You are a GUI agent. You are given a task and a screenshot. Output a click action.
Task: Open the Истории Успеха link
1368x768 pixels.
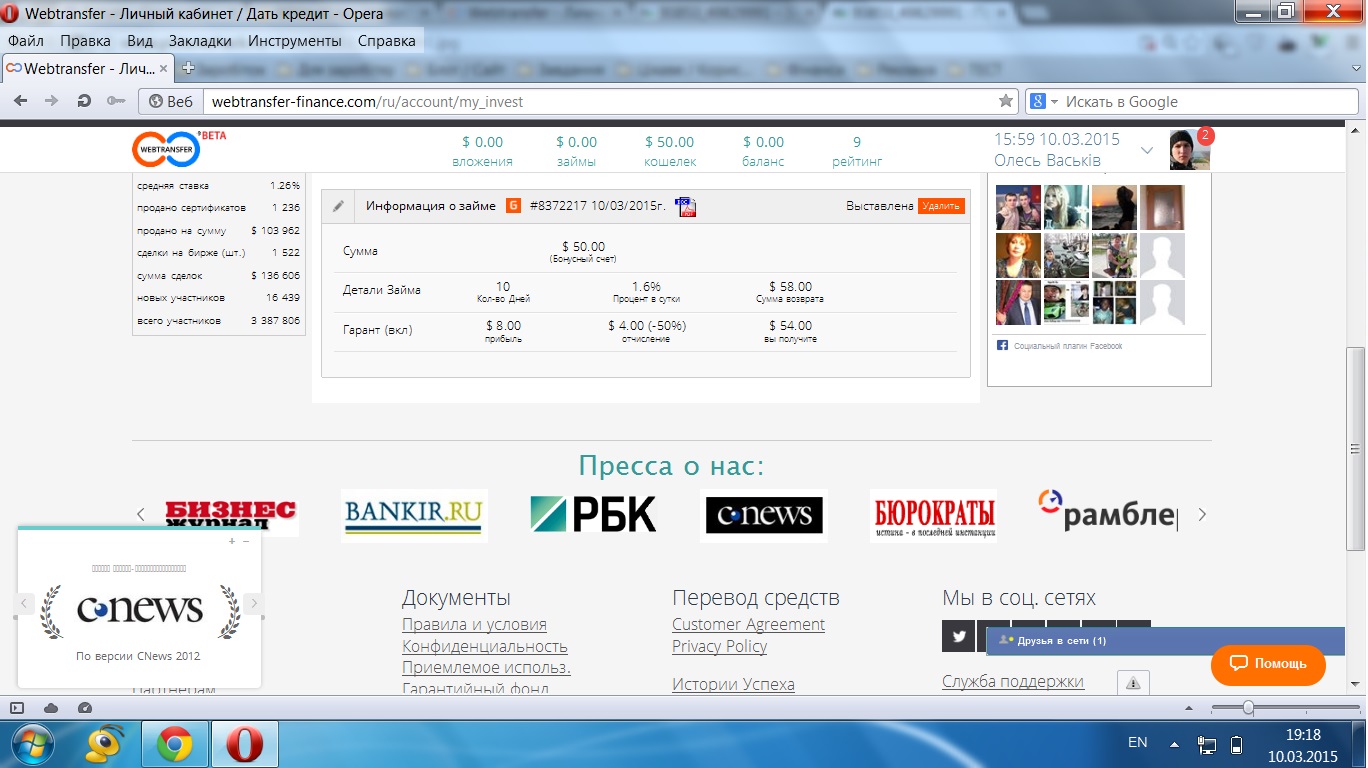point(734,685)
